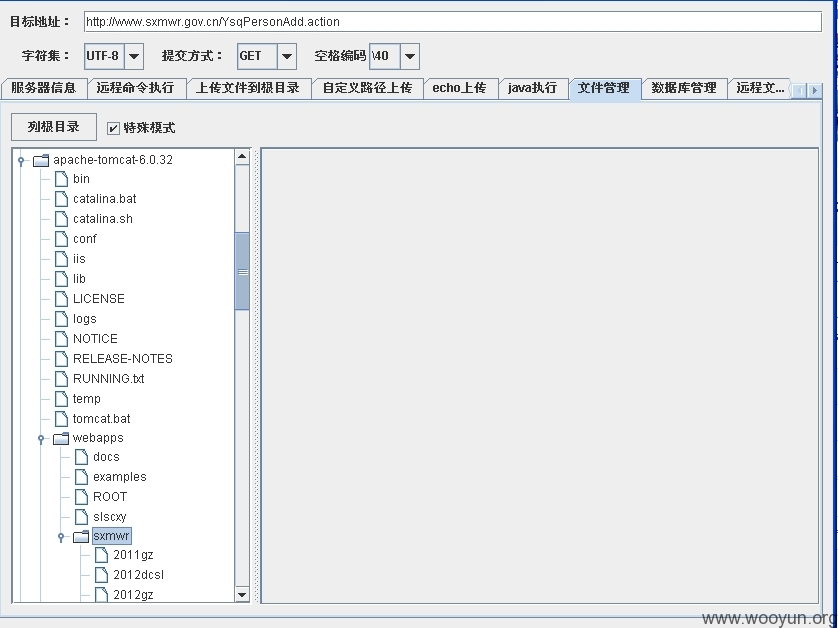The width and height of the screenshot is (838, 628).
Task: Click the NOTICE file icon
Action: click(61, 339)
